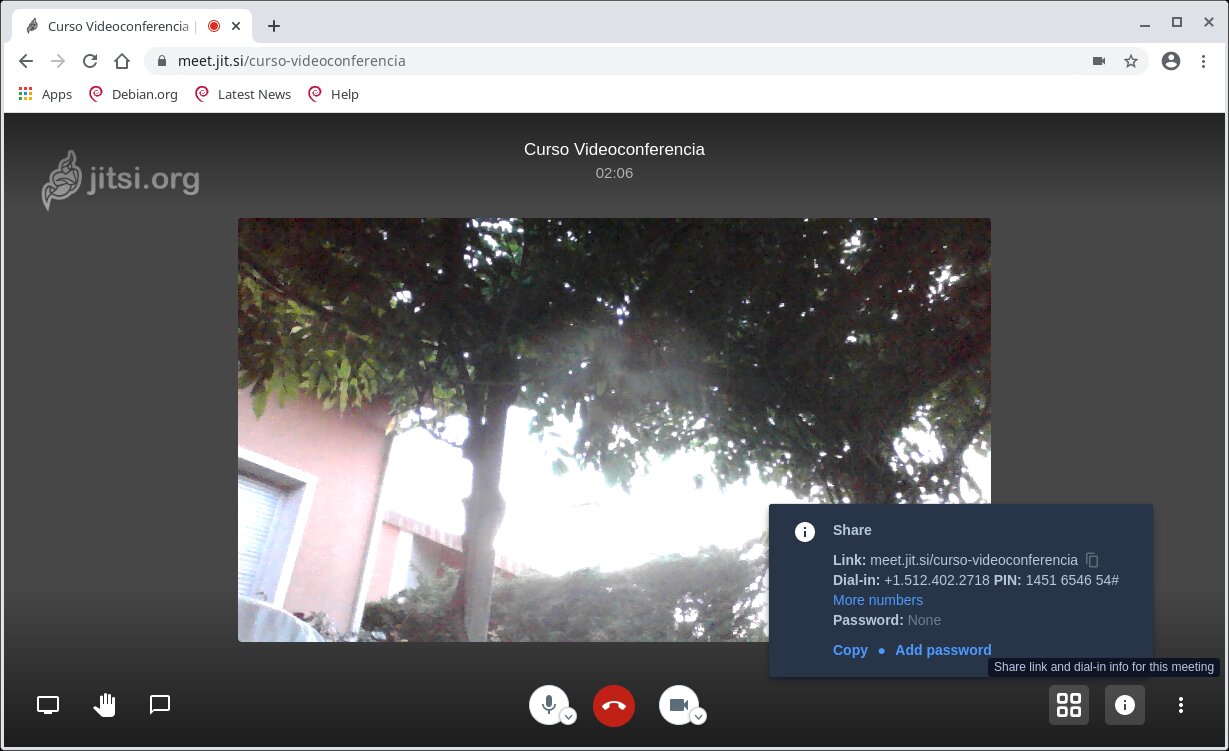Open the chat panel
Image resolution: width=1229 pixels, height=751 pixels.
160,705
